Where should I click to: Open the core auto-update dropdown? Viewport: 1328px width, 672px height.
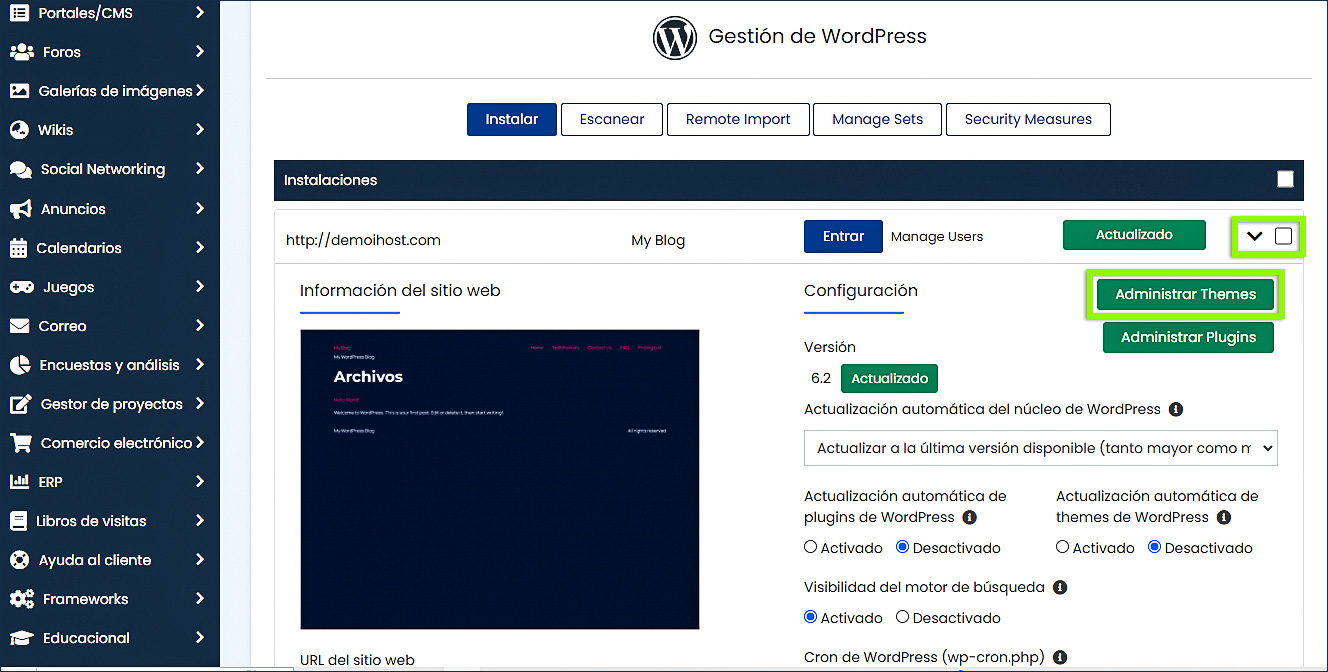[1041, 448]
